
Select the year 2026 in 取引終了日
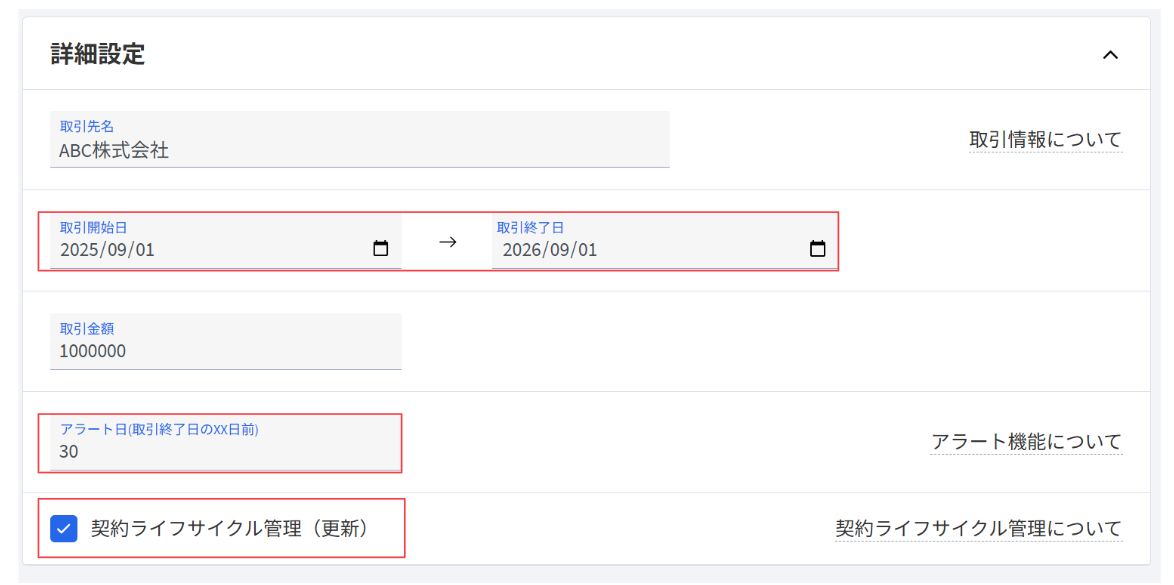pos(522,250)
